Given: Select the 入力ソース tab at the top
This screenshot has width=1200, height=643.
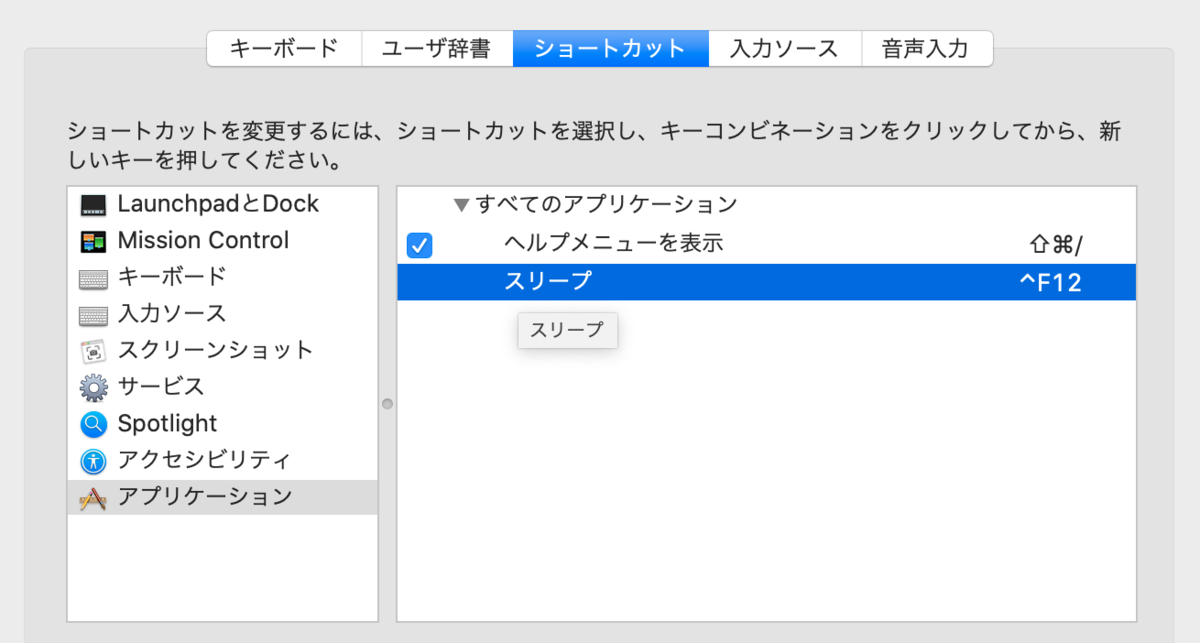Looking at the screenshot, I should [784, 47].
